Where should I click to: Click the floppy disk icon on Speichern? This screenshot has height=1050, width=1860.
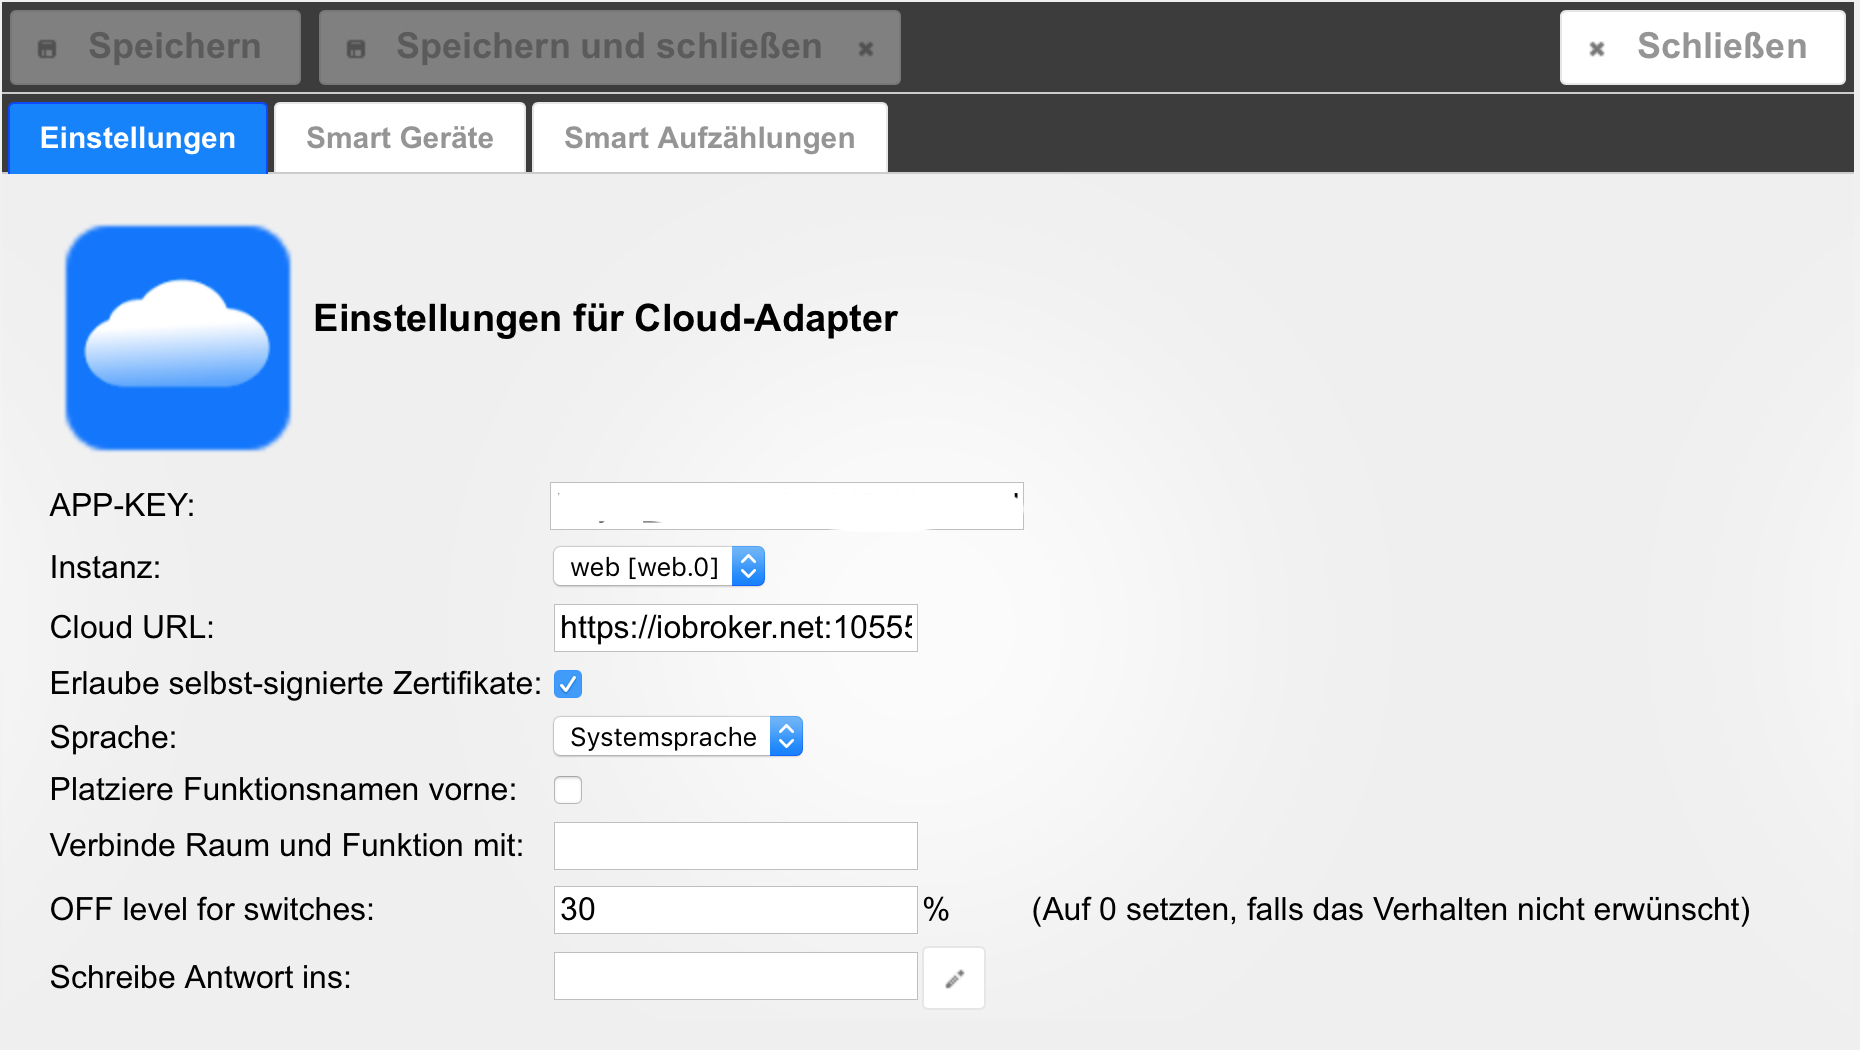click(47, 48)
